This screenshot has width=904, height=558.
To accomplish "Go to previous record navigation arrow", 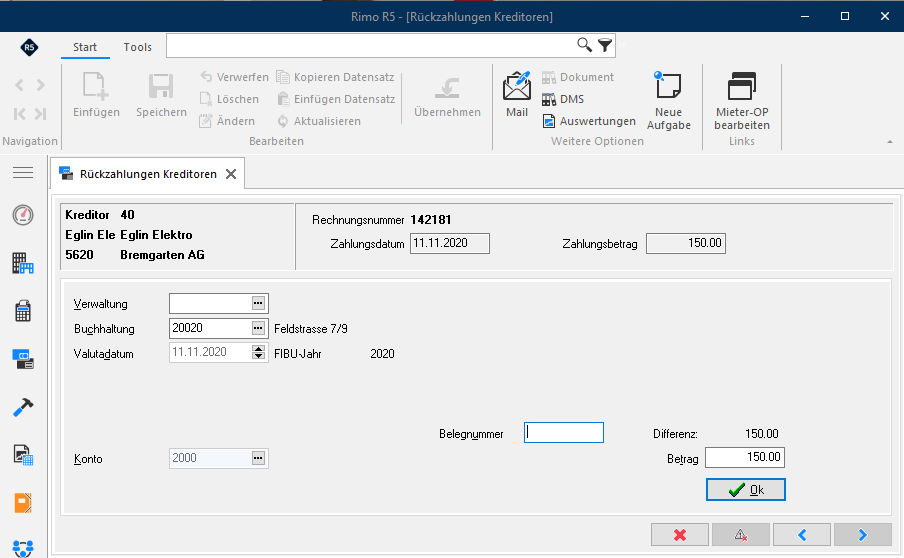I will pos(19,85).
